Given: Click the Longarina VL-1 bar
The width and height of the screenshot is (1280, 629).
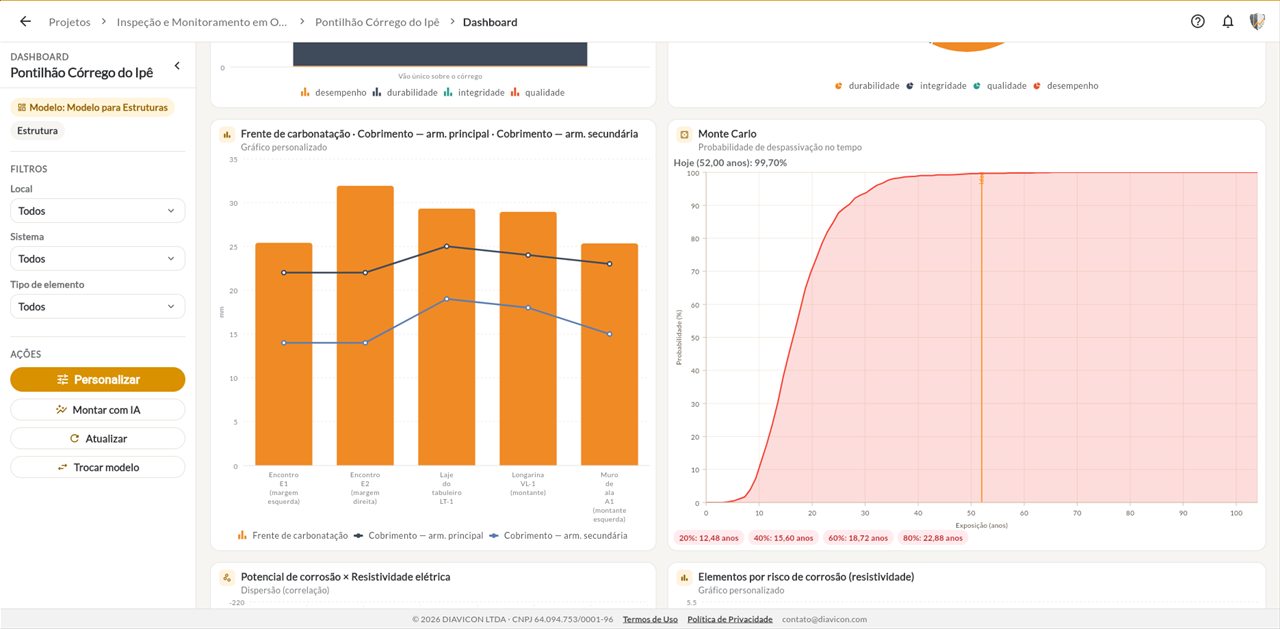Looking at the screenshot, I should pos(528,339).
